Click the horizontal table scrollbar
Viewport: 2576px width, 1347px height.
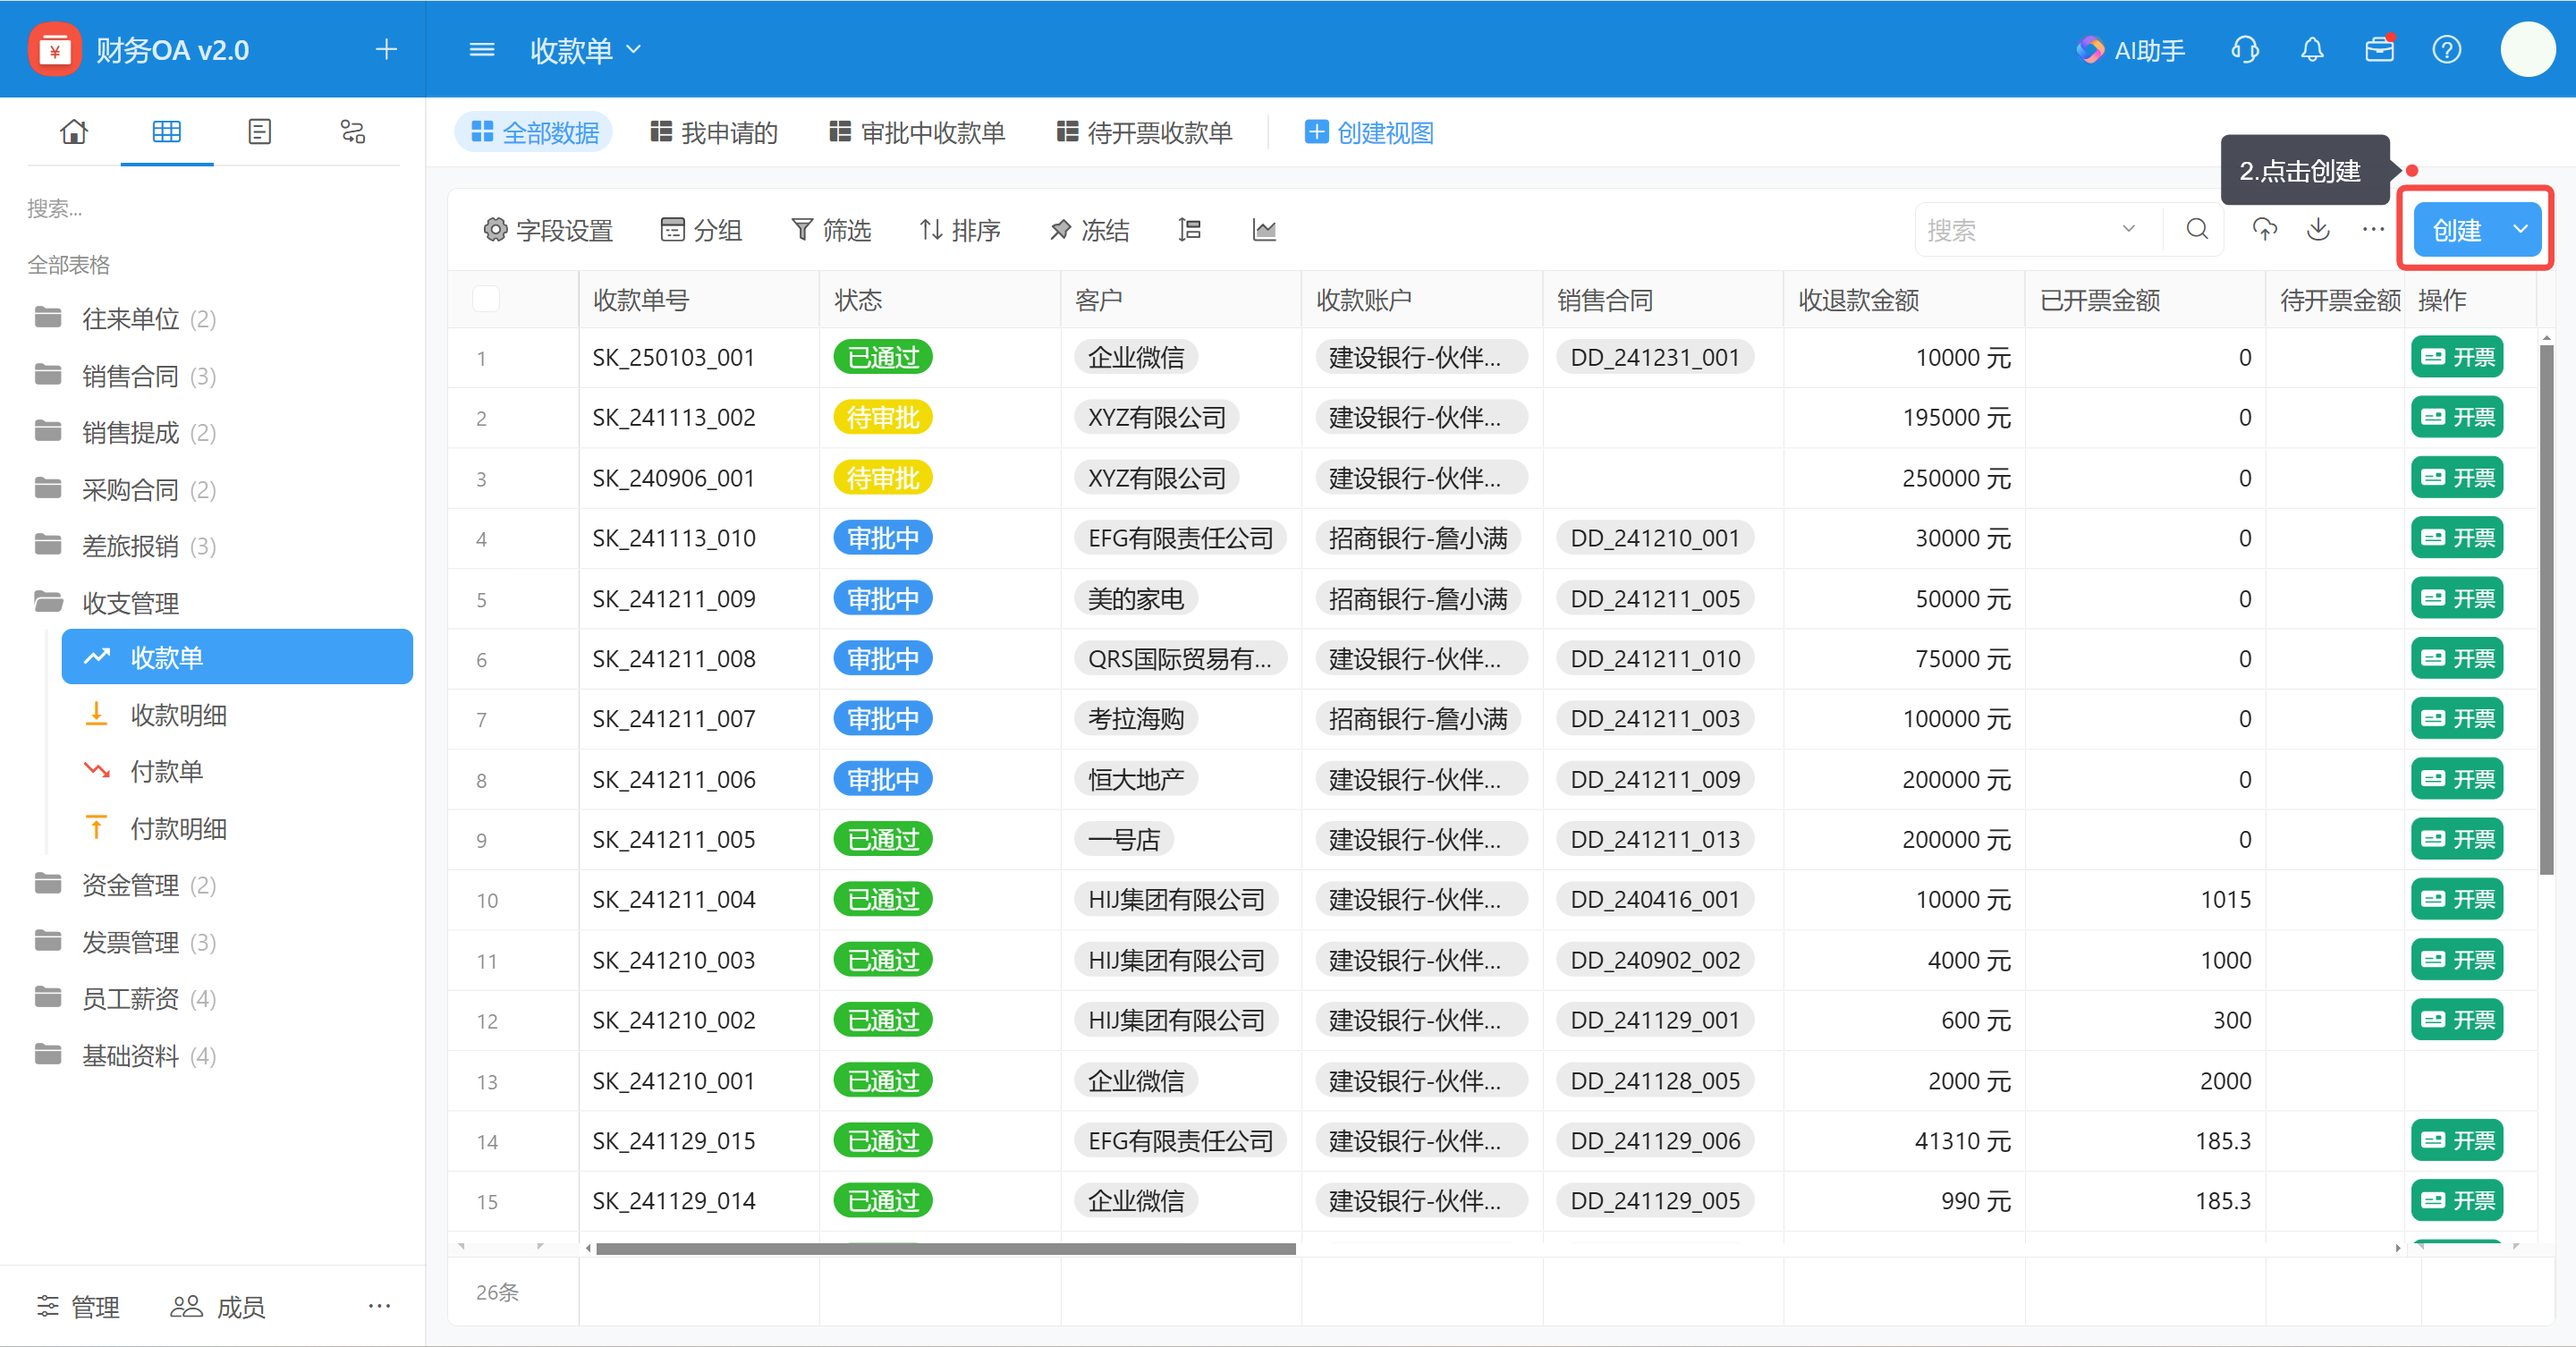(x=945, y=1248)
